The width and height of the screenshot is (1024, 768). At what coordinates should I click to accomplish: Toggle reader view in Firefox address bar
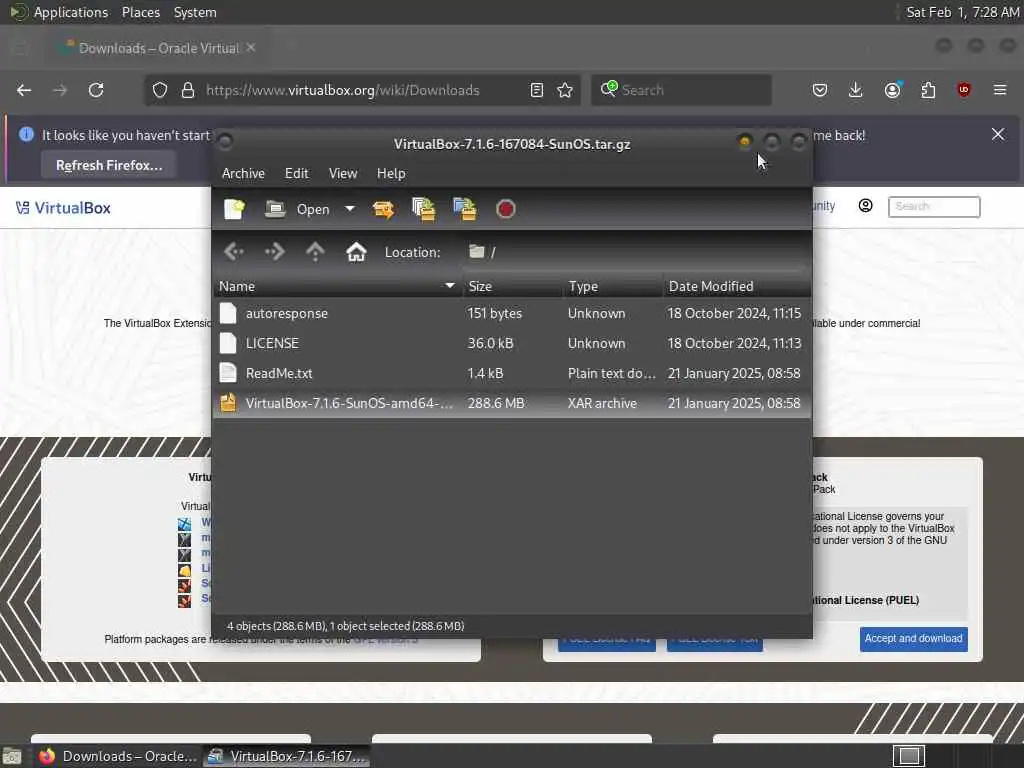[537, 90]
